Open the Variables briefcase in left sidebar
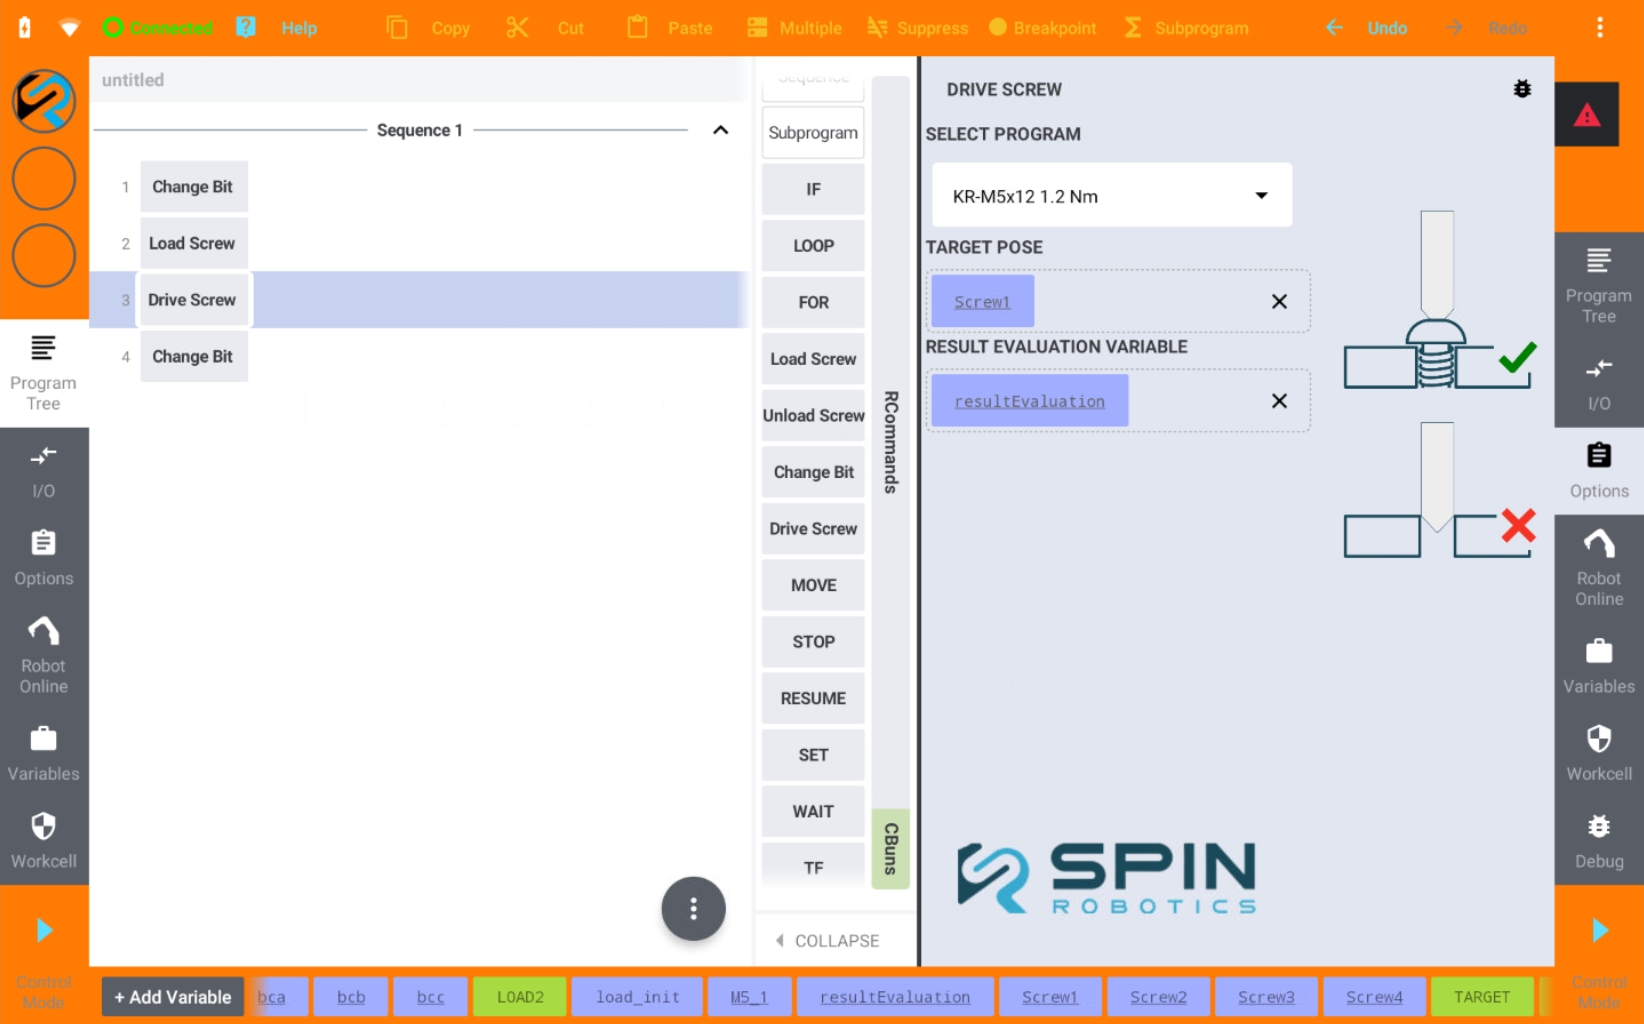This screenshot has height=1024, width=1644. pos(44,753)
